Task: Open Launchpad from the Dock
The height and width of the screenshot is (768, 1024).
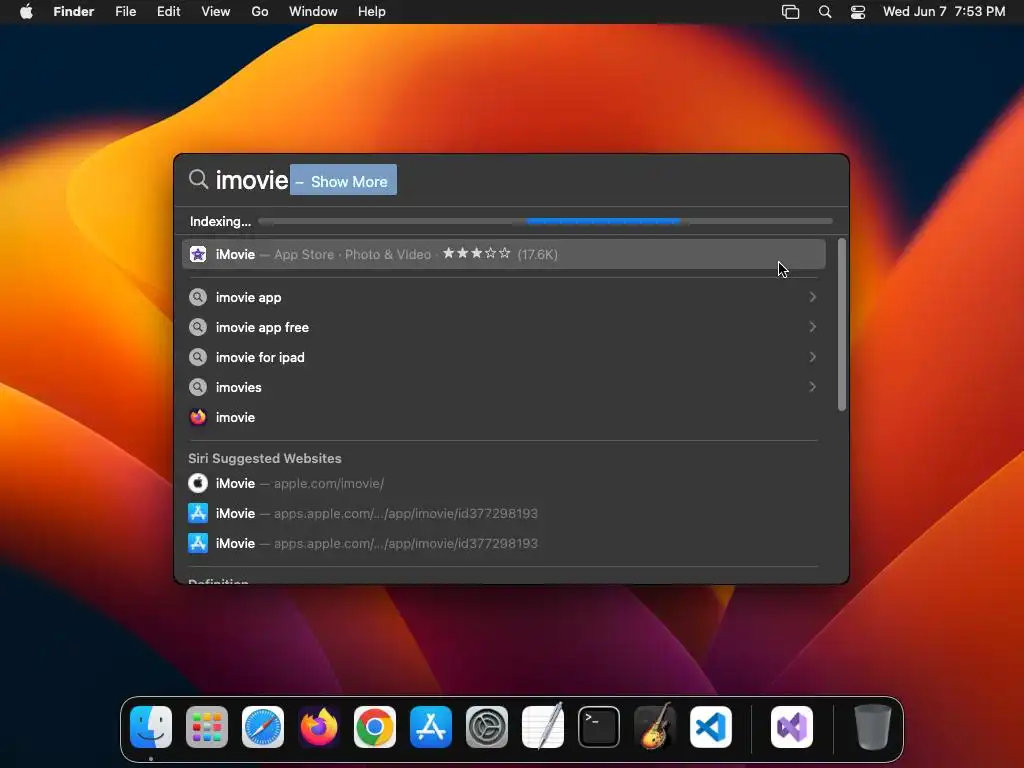Action: point(207,727)
